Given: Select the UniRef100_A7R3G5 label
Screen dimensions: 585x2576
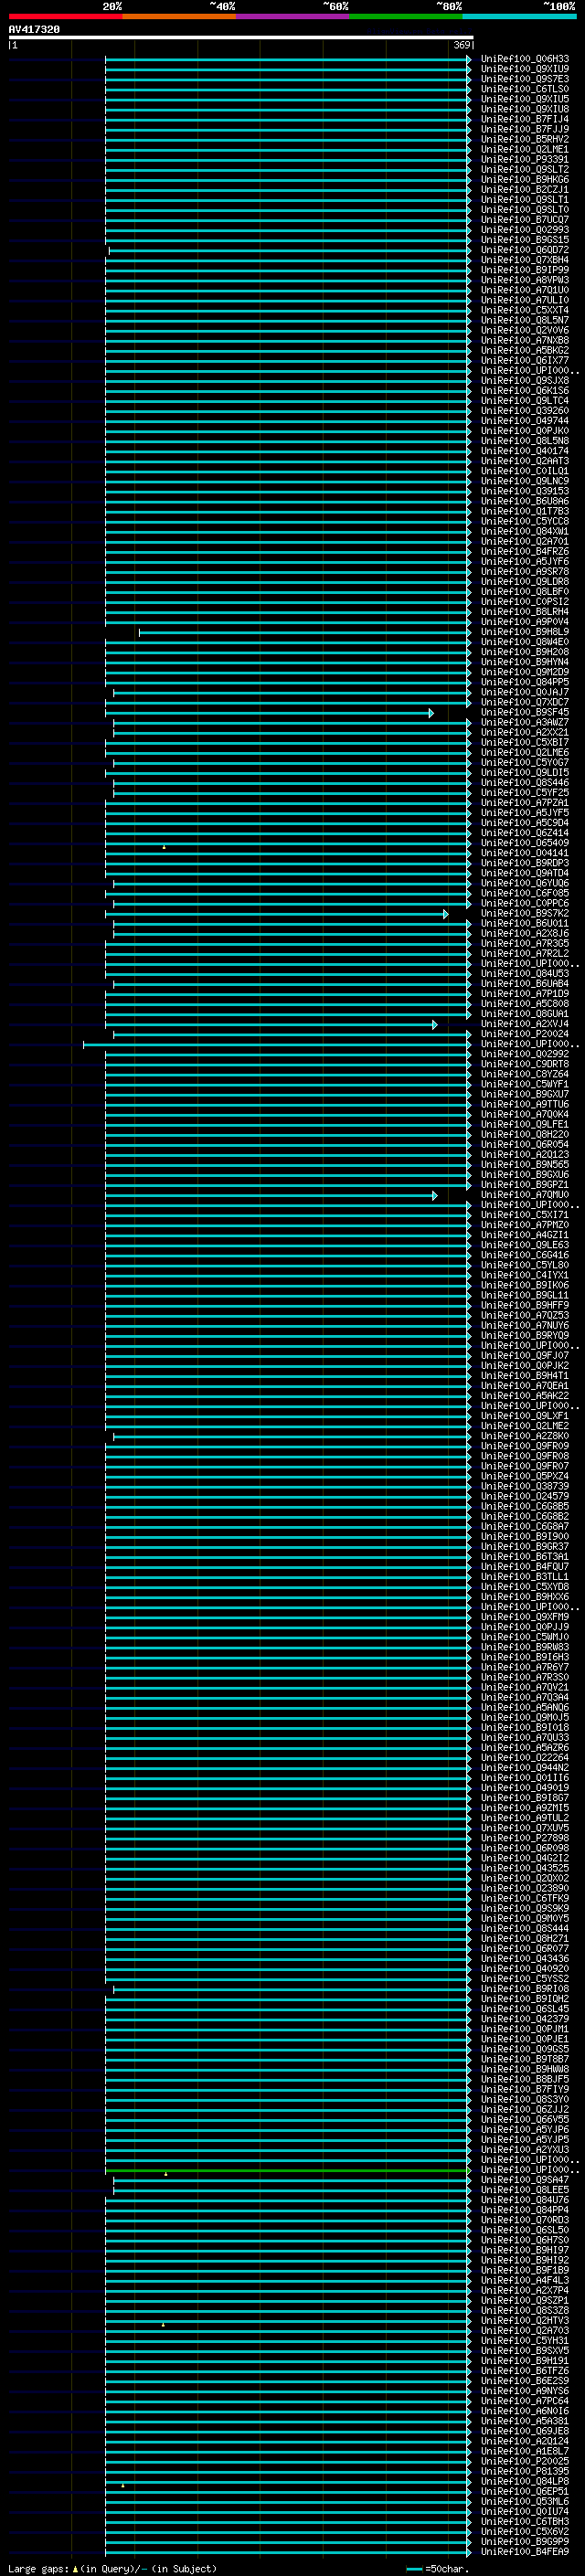Looking at the screenshot, I should point(525,943).
